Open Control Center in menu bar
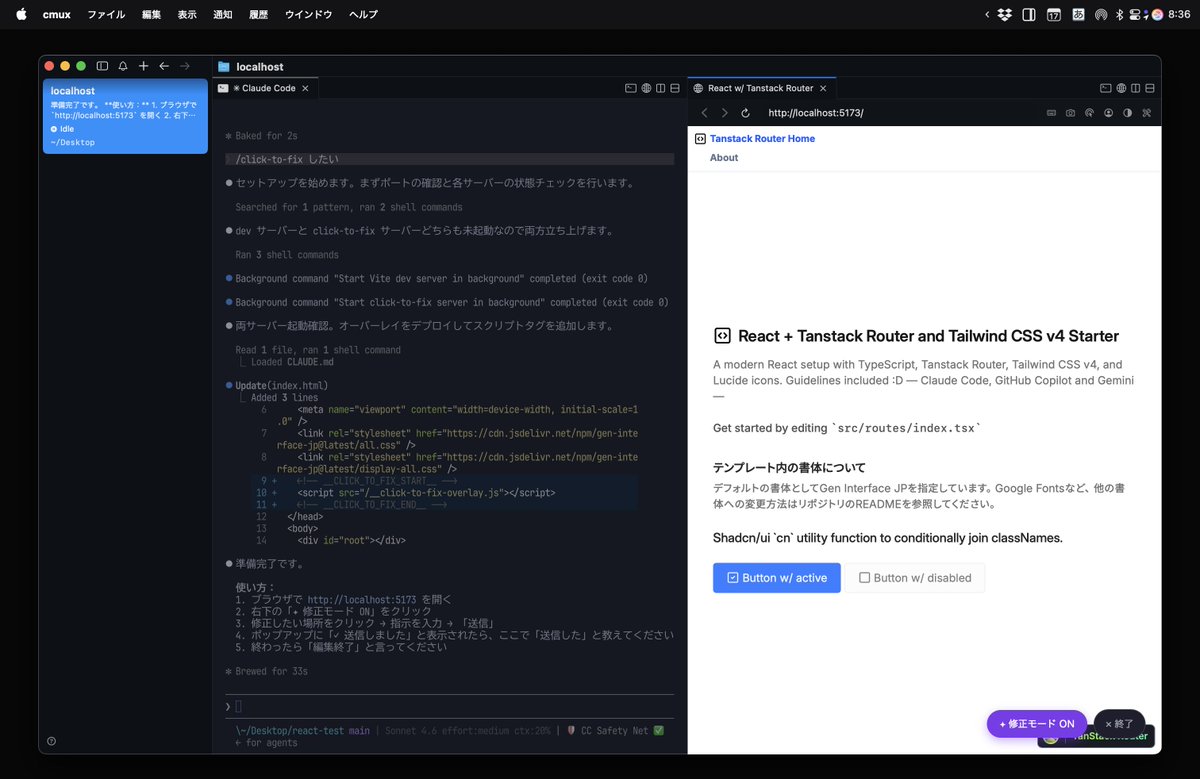The height and width of the screenshot is (779, 1200). [1136, 14]
